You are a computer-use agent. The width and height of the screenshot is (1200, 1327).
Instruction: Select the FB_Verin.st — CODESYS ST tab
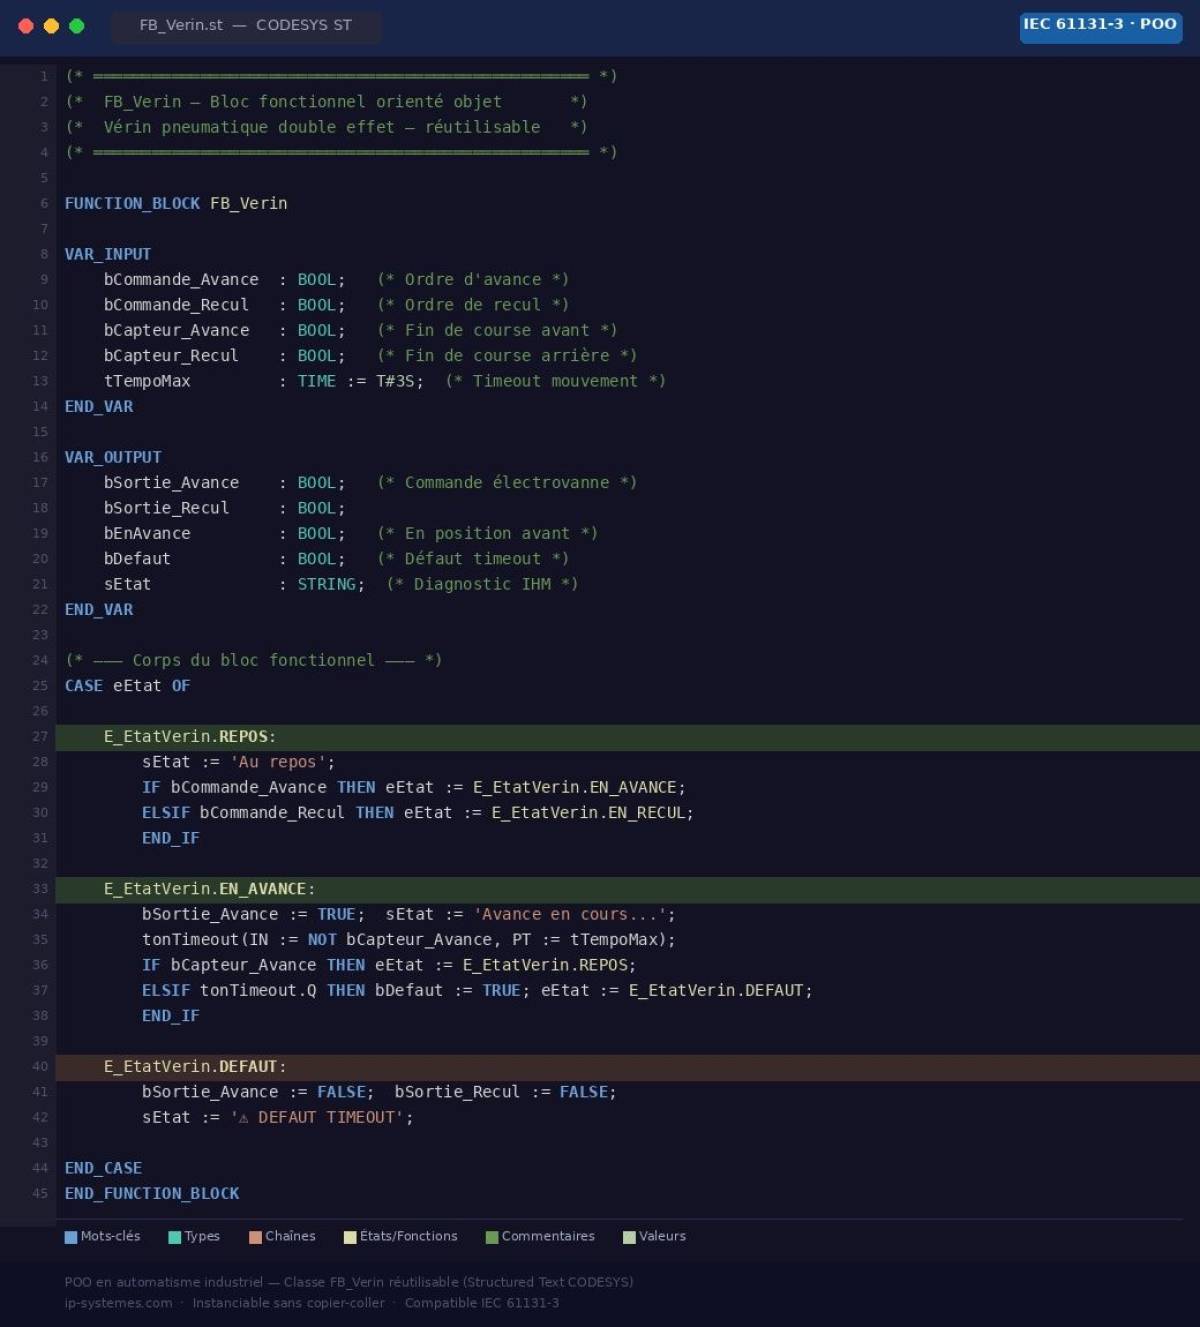[245, 25]
